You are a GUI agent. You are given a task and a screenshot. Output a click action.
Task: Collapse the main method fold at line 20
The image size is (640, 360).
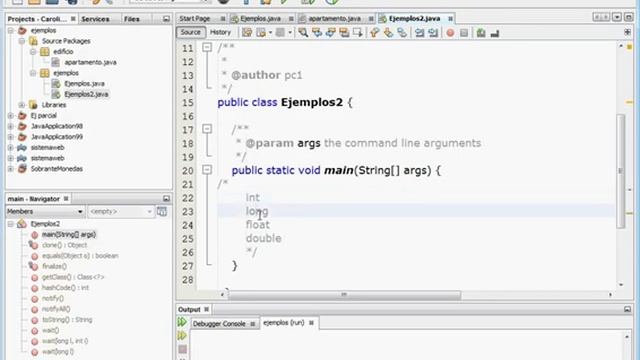(x=207, y=170)
